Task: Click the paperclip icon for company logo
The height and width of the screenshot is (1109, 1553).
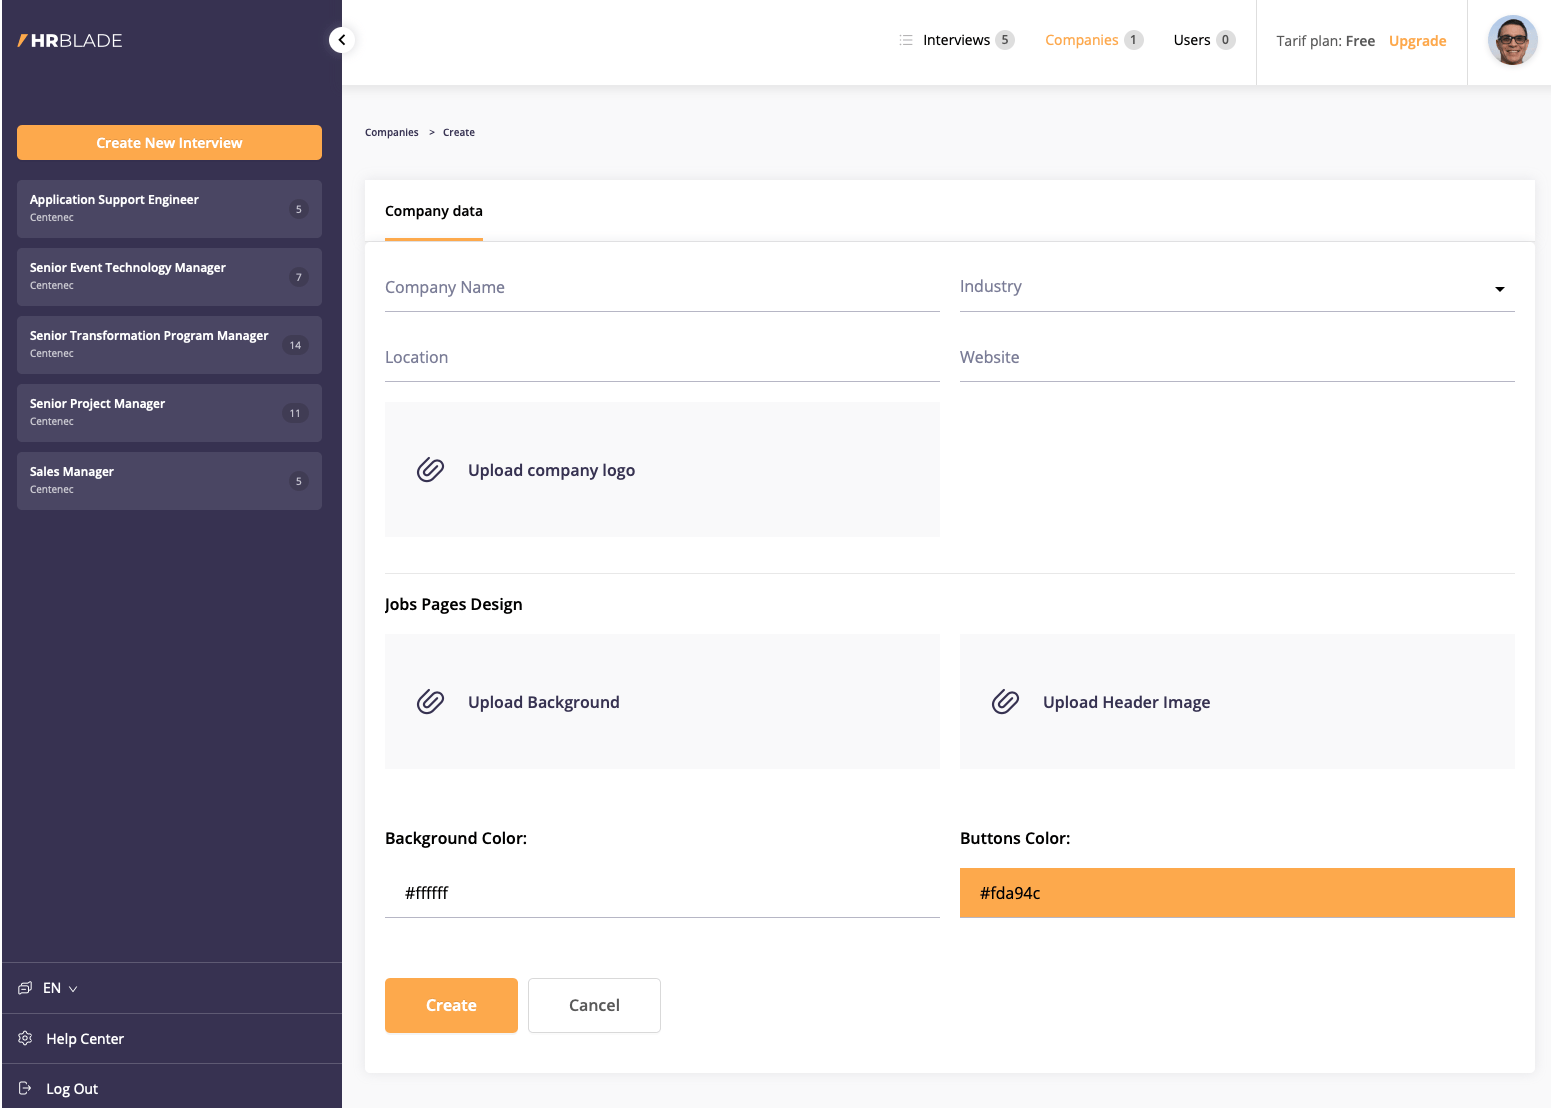Action: tap(430, 470)
